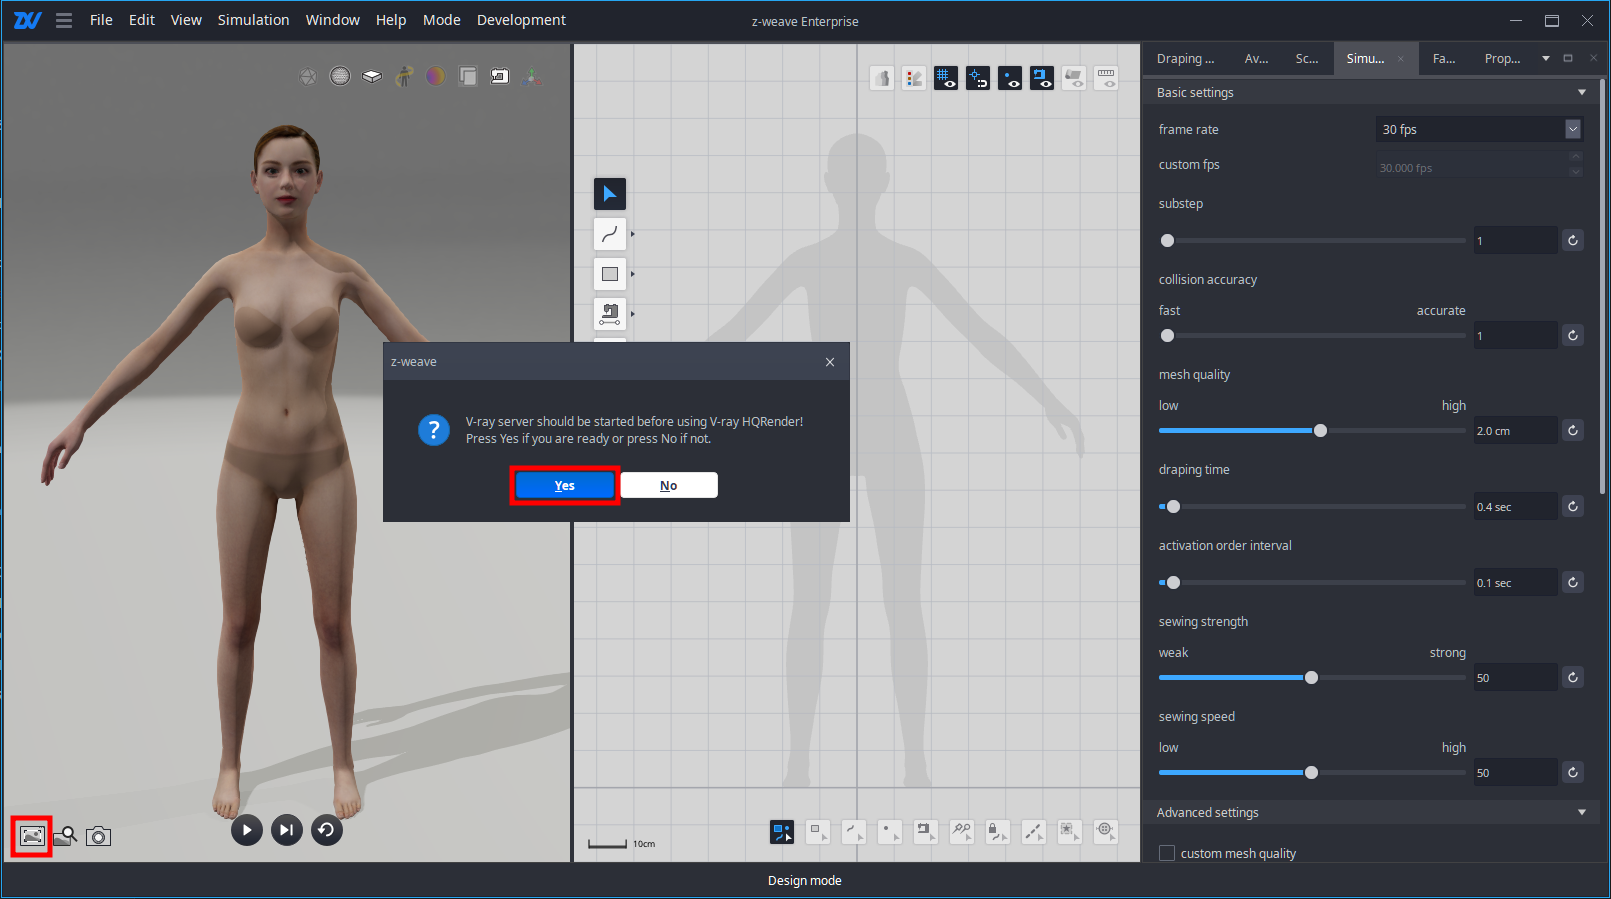1611x899 pixels.
Task: Choose the sewing select filter icon
Action: point(926,832)
